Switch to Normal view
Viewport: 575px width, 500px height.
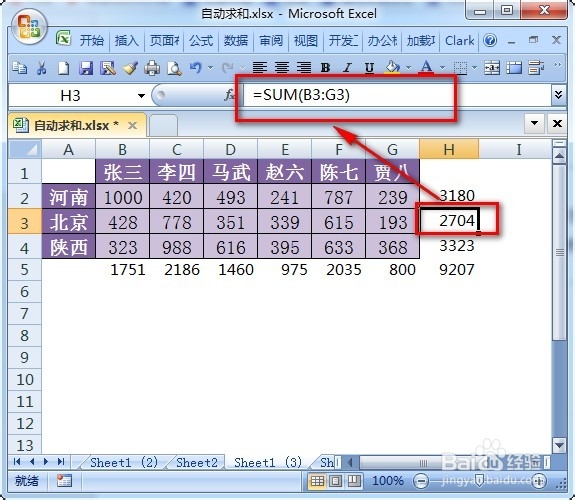tap(317, 481)
